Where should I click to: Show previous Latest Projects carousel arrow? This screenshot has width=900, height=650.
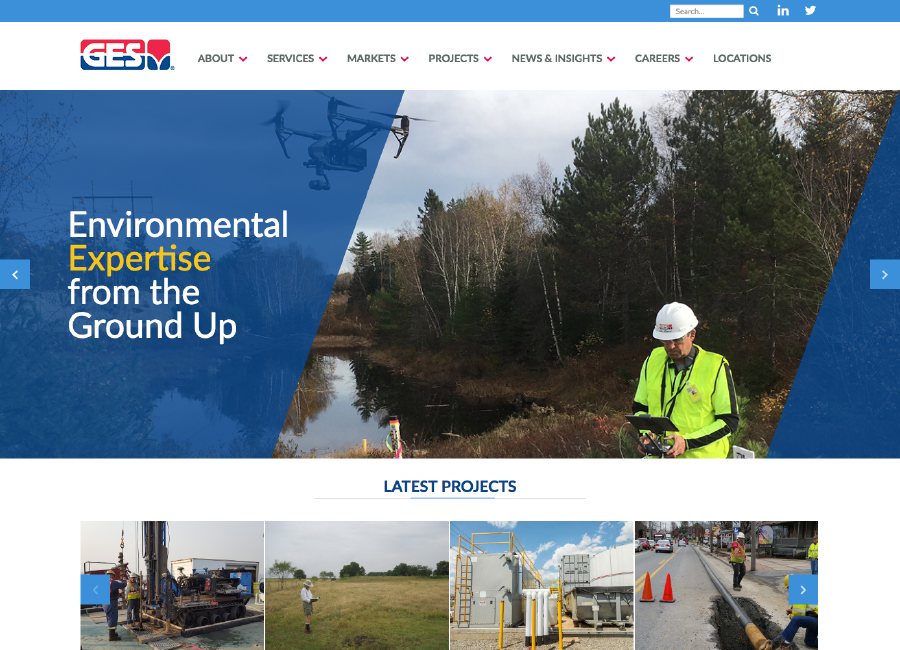point(95,590)
